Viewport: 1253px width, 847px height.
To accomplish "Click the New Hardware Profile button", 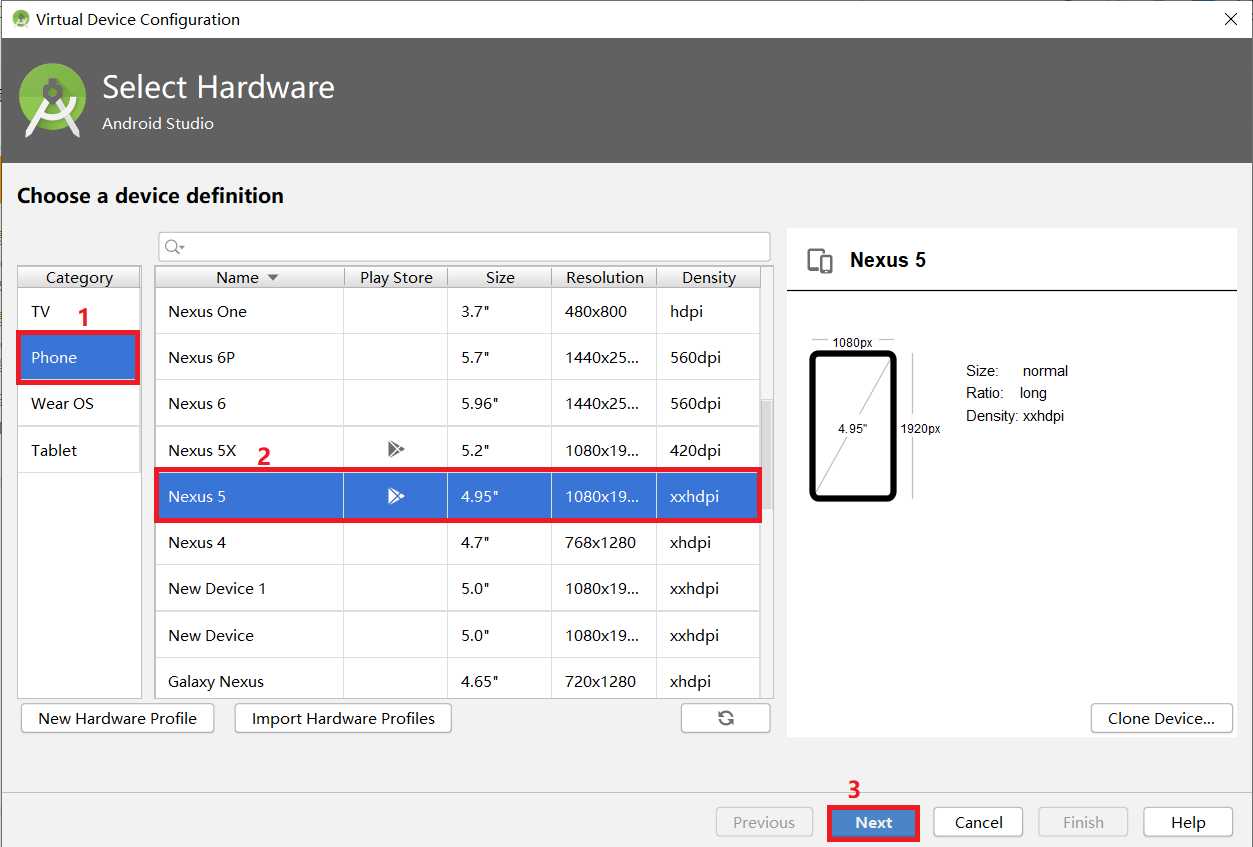I will [117, 718].
